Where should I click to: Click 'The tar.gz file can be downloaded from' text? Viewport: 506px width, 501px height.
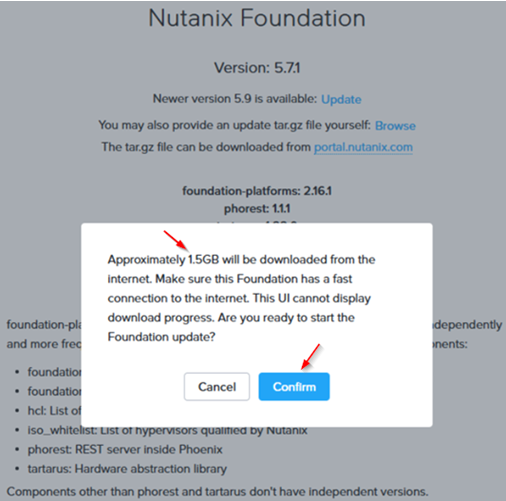pos(206,147)
